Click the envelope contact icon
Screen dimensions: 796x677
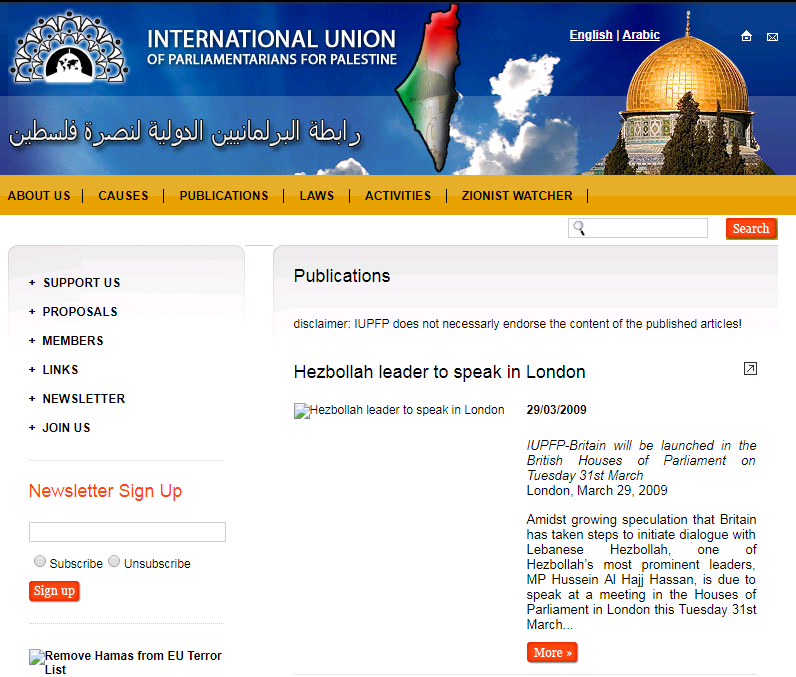(772, 37)
